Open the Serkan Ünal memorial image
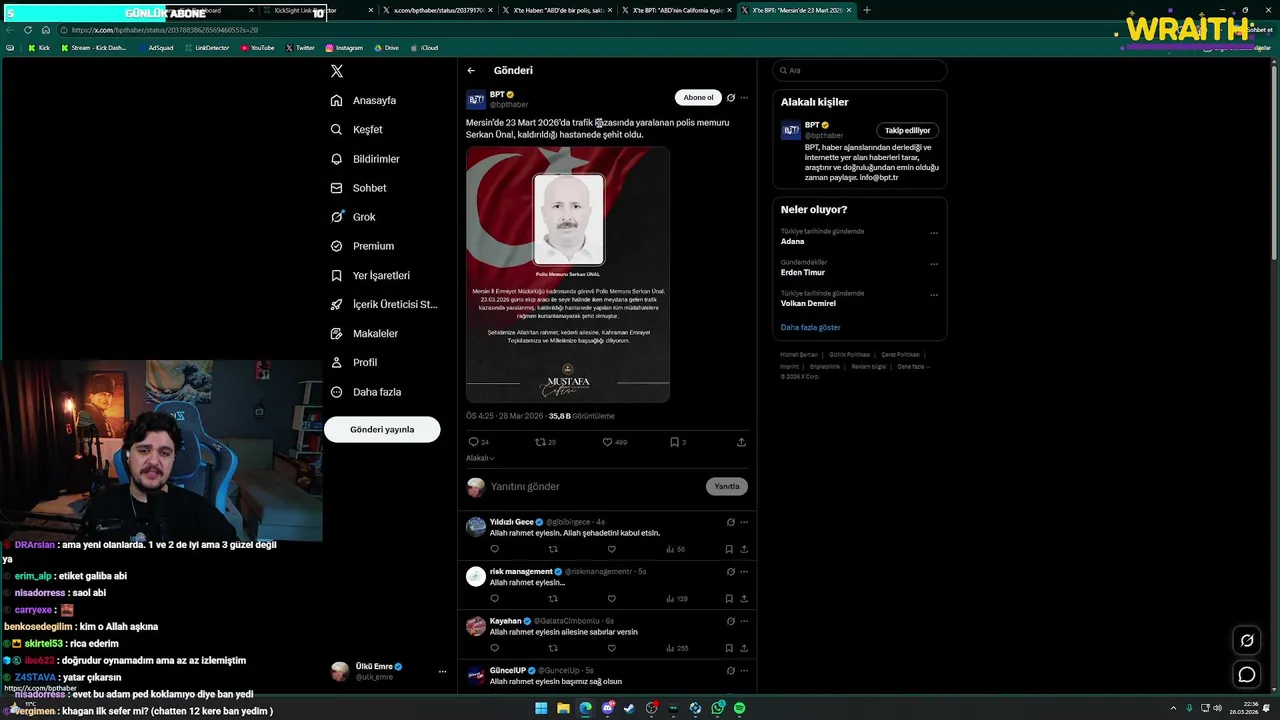The image size is (1280, 720). 568,275
